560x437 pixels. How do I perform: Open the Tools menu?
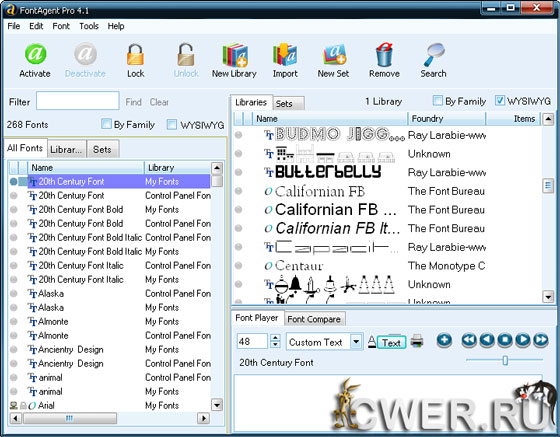(89, 26)
